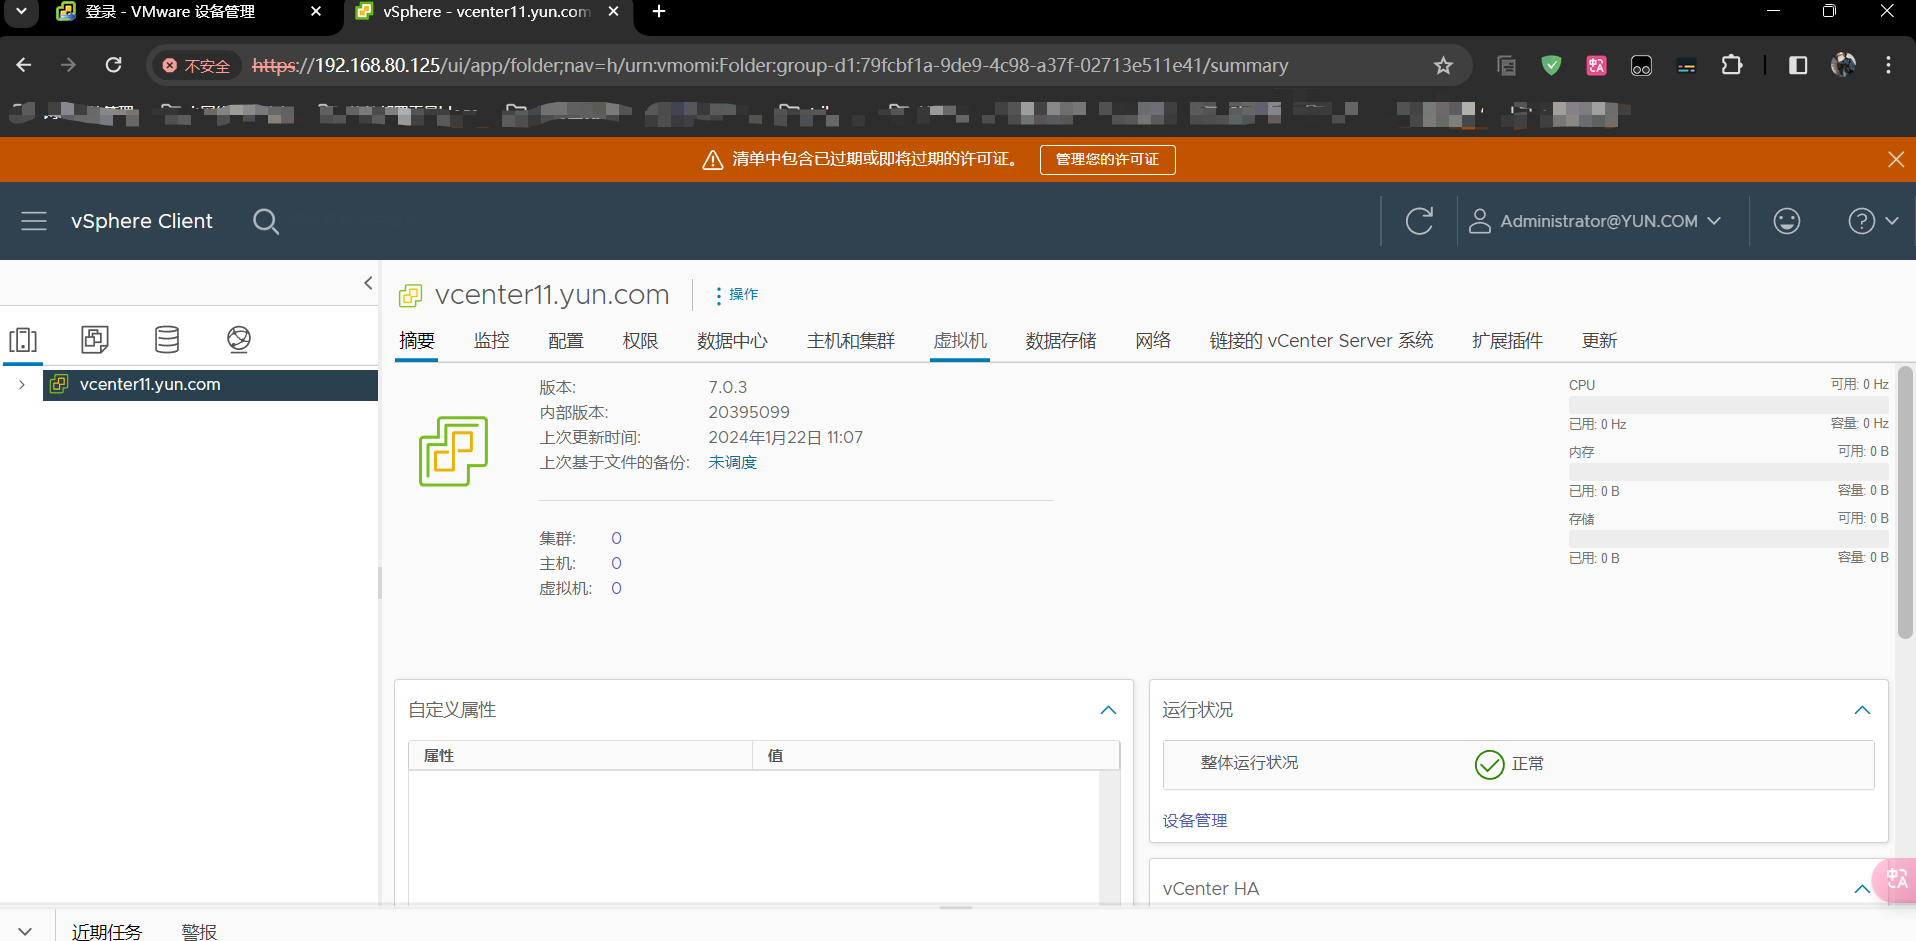This screenshot has height=941, width=1916.
Task: Open the 操作 actions menu
Action: tap(737, 295)
